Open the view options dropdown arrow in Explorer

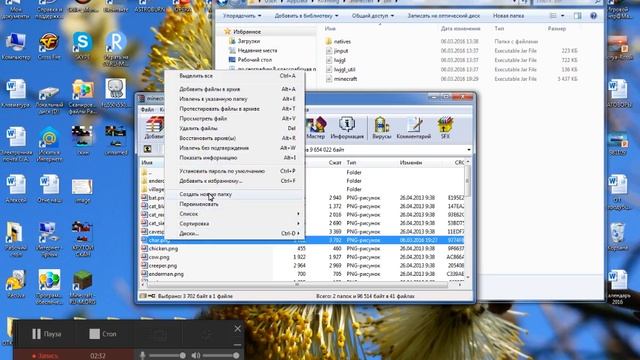point(562,16)
